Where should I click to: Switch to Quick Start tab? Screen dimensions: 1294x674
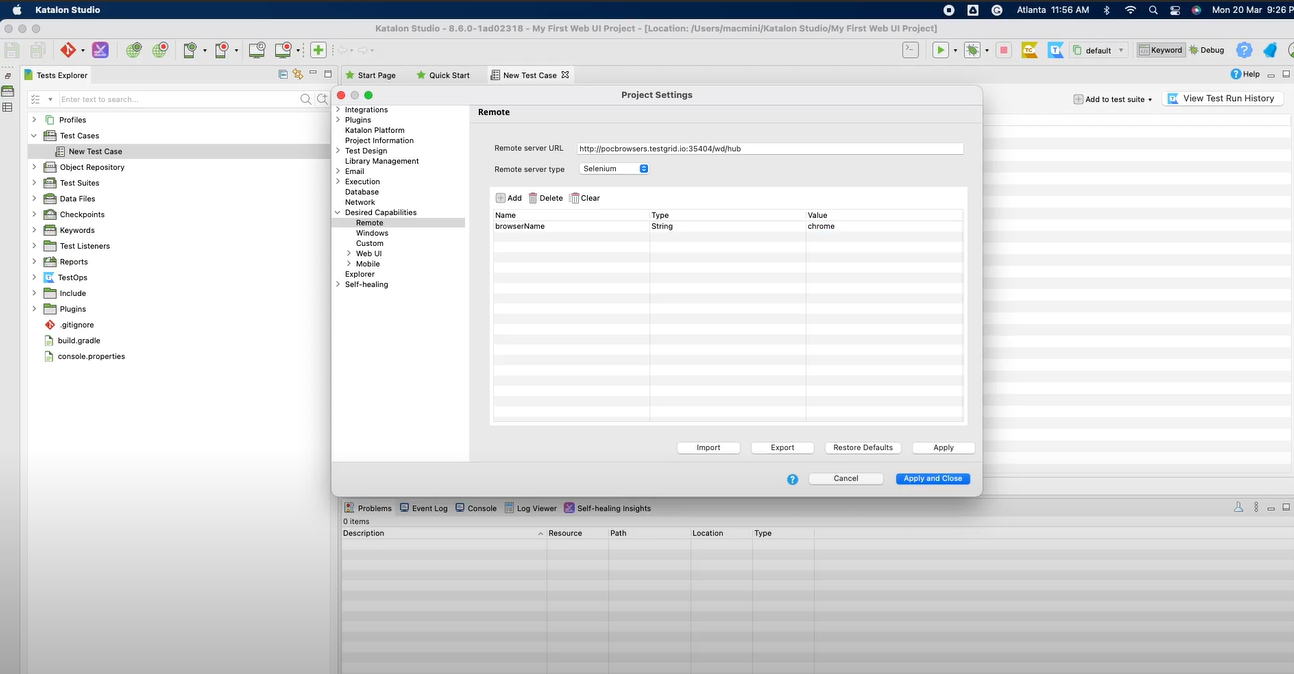click(443, 75)
